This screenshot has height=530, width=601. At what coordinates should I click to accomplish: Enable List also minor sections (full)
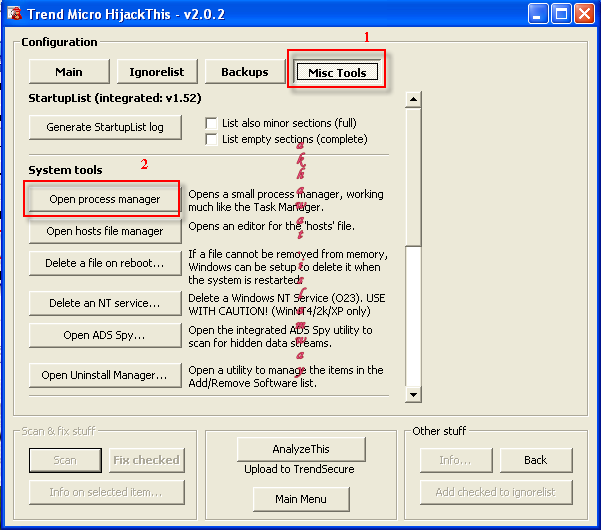click(x=211, y=123)
